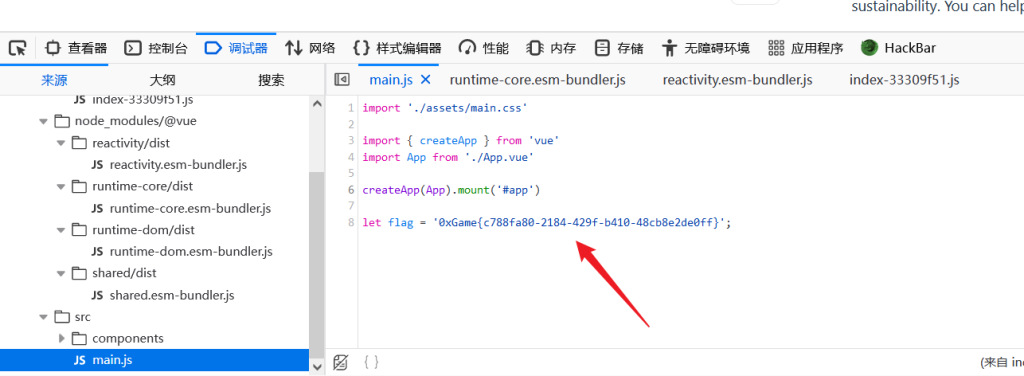Image resolution: width=1024 pixels, height=376 pixels.
Task: Click the 0xGame flag string
Action: coord(579,223)
